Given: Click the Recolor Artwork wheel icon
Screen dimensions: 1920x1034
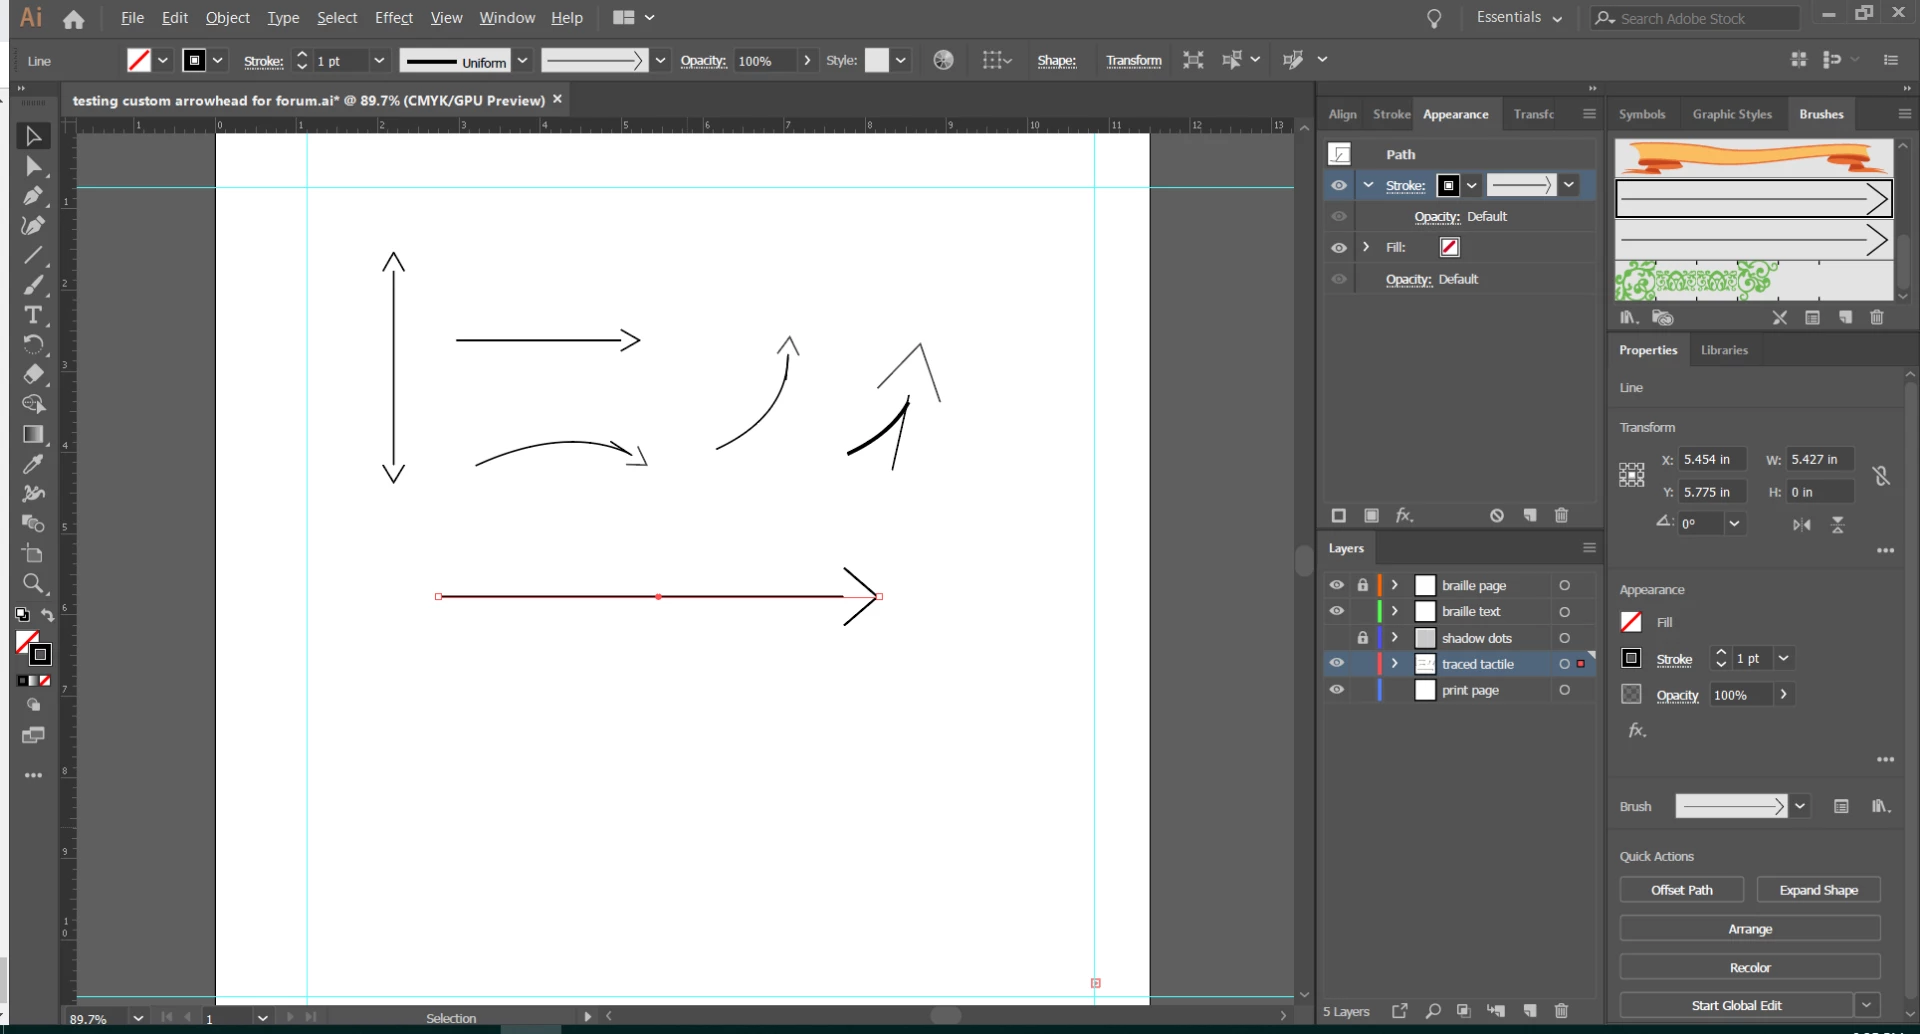Looking at the screenshot, I should (x=943, y=61).
